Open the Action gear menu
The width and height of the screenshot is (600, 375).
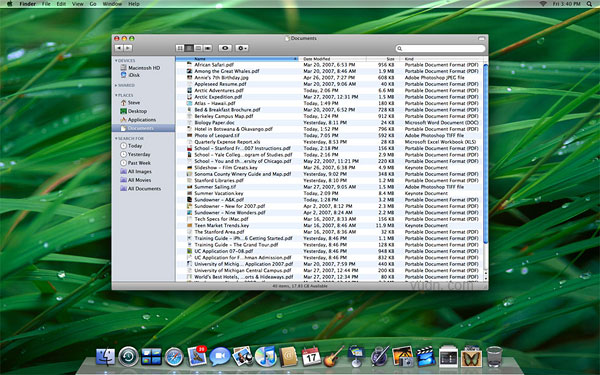241,48
